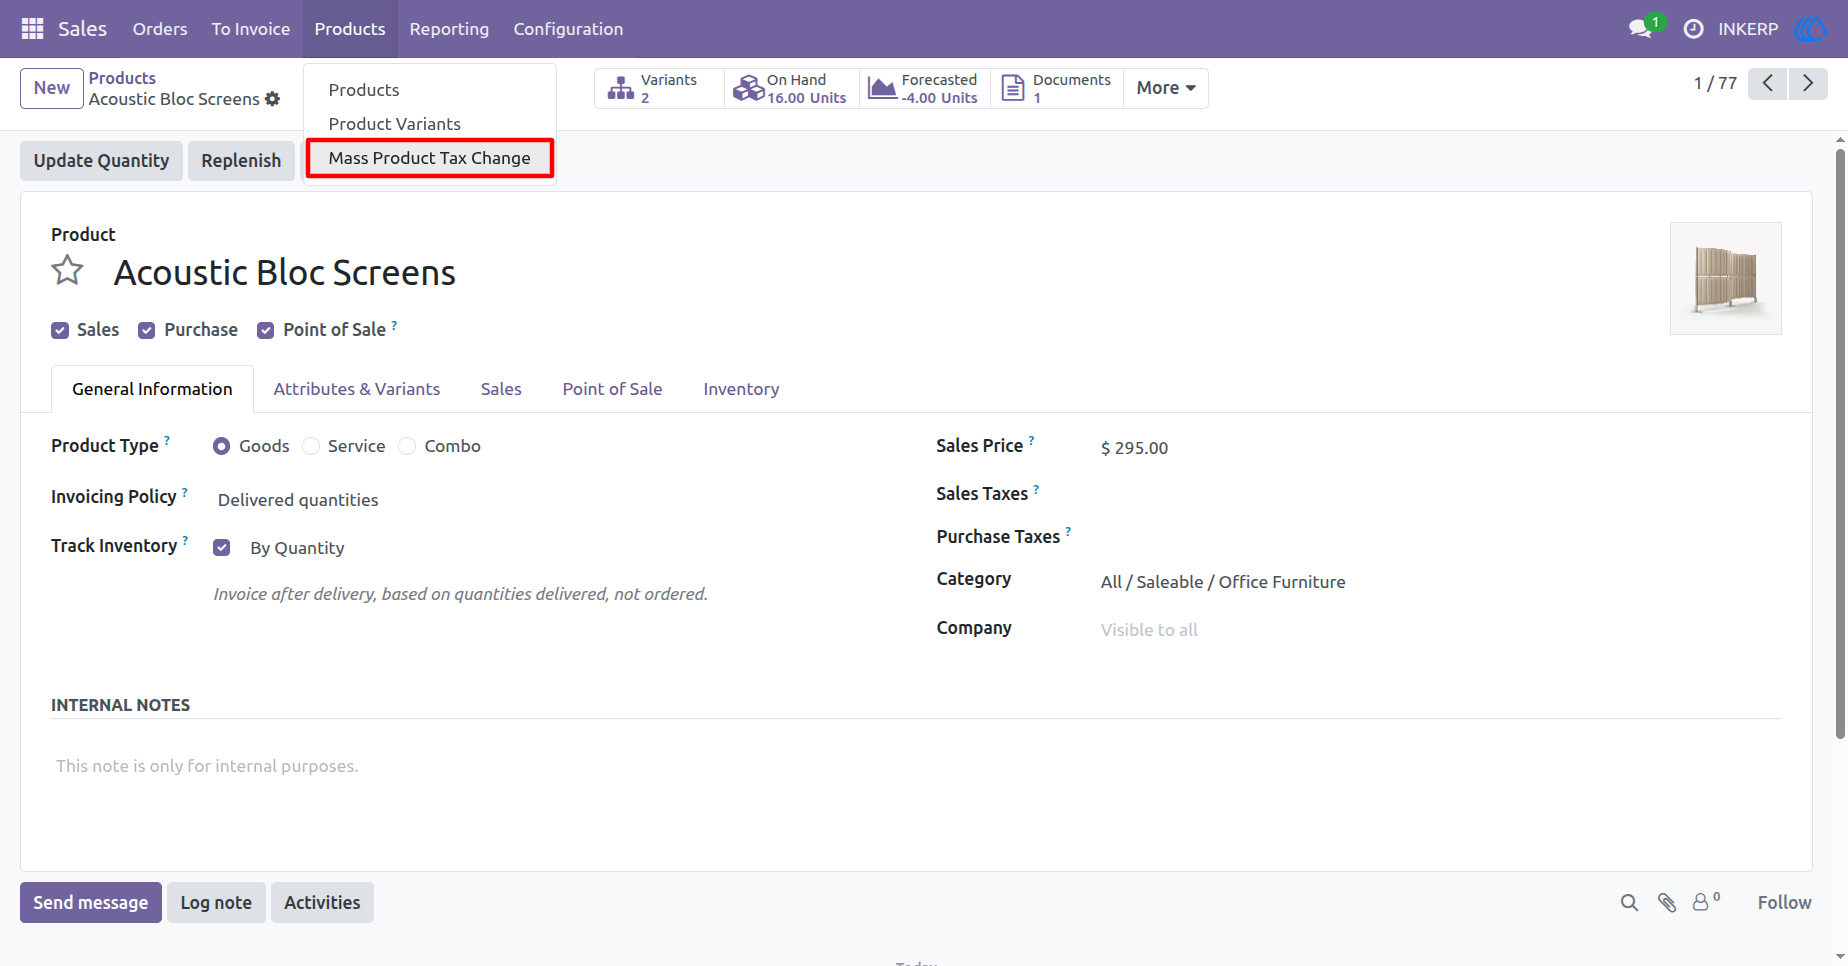Screen dimensions: 1848x966
Task: Go to the previous record arrow
Action: click(x=1768, y=83)
